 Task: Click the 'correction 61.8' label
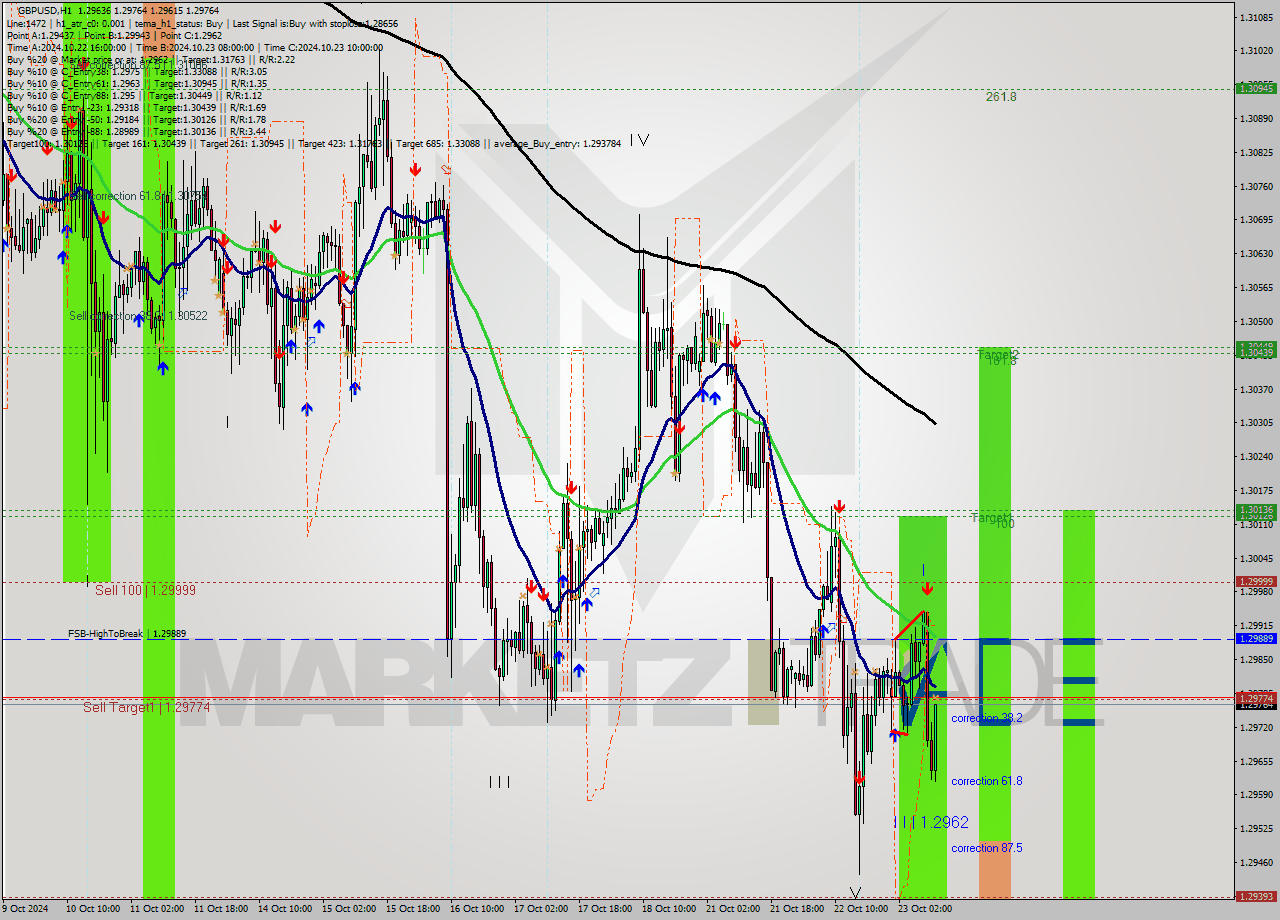[987, 781]
